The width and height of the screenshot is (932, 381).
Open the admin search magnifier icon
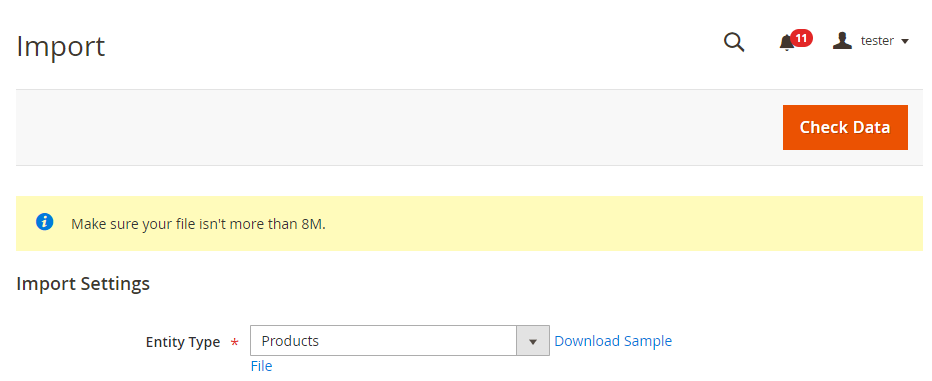[x=733, y=42]
